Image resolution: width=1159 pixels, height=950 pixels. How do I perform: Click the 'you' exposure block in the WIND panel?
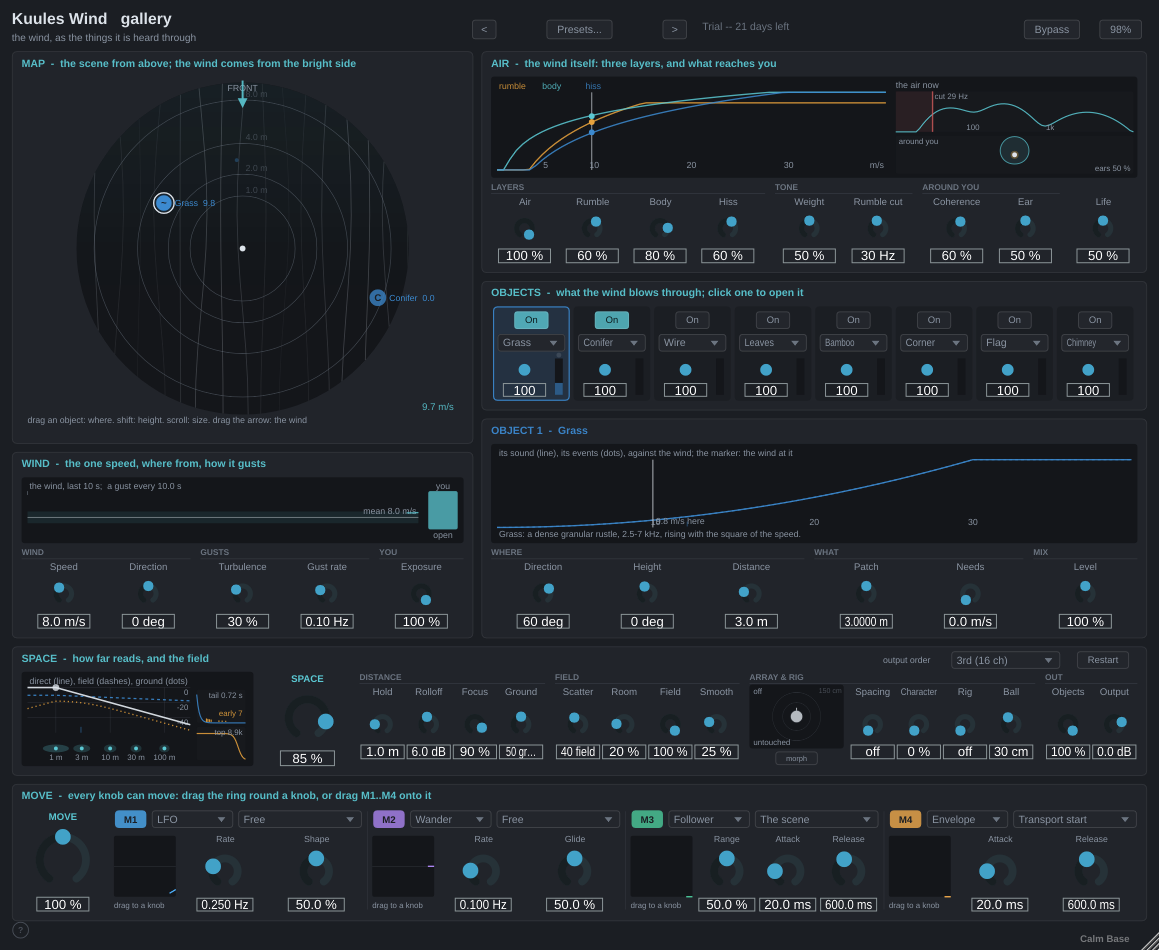[x=443, y=510]
